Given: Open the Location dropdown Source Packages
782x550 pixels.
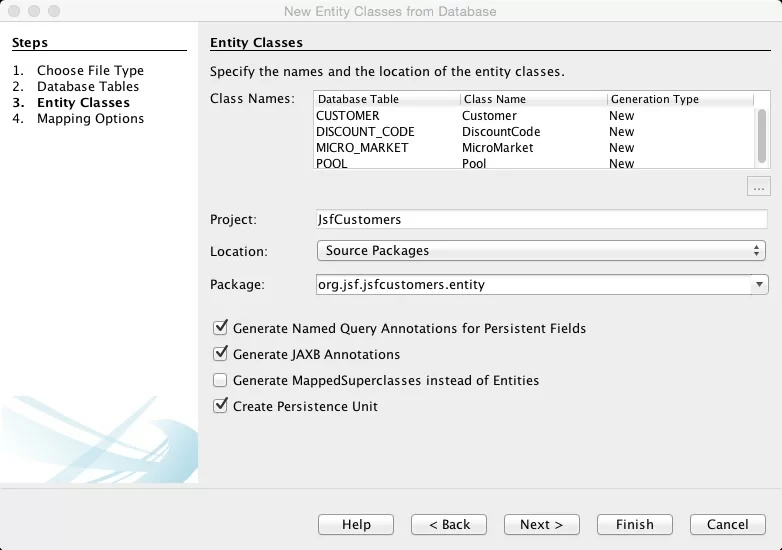Looking at the screenshot, I should point(541,251).
